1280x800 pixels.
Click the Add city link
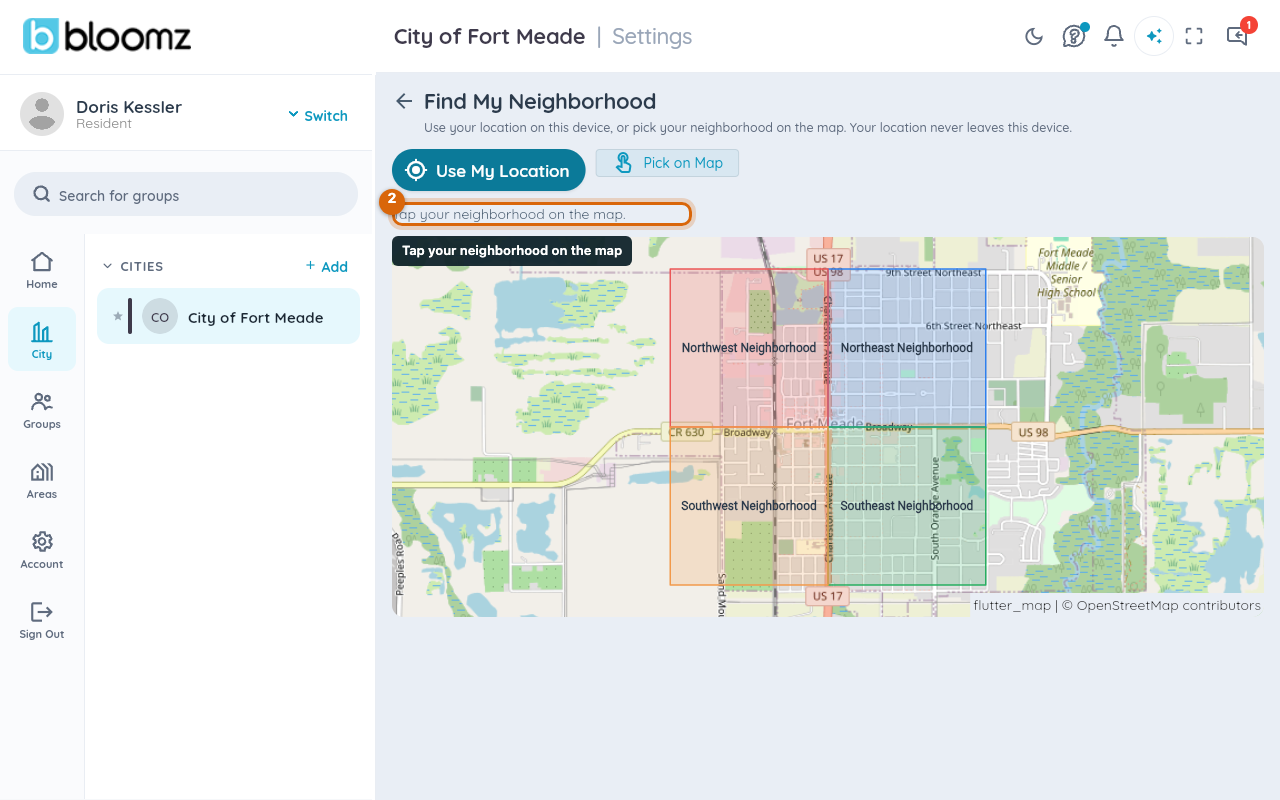[x=327, y=266]
